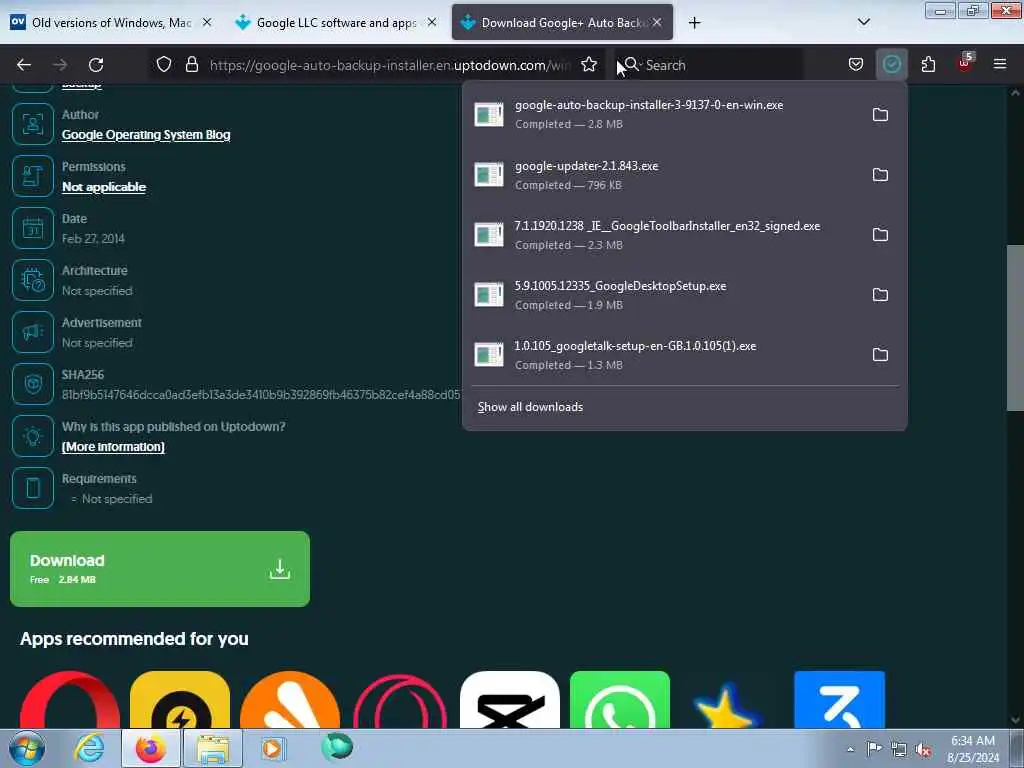
Task: Open the media player taskbar icon
Action: click(272, 748)
